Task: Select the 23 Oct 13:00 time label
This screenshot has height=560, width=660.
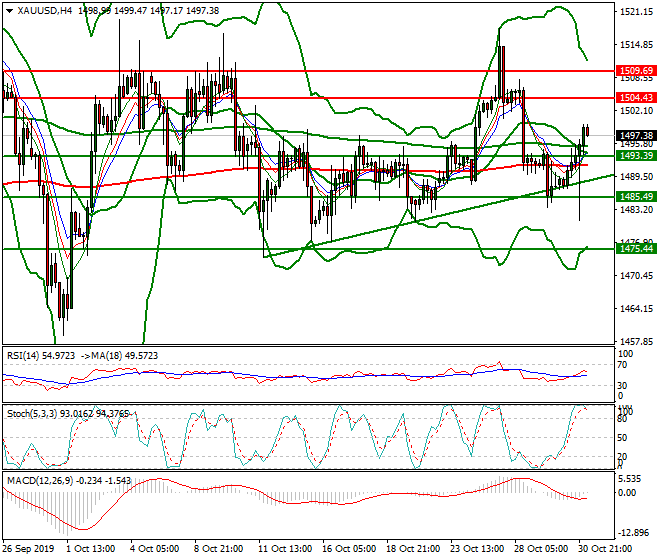Action: click(477, 549)
